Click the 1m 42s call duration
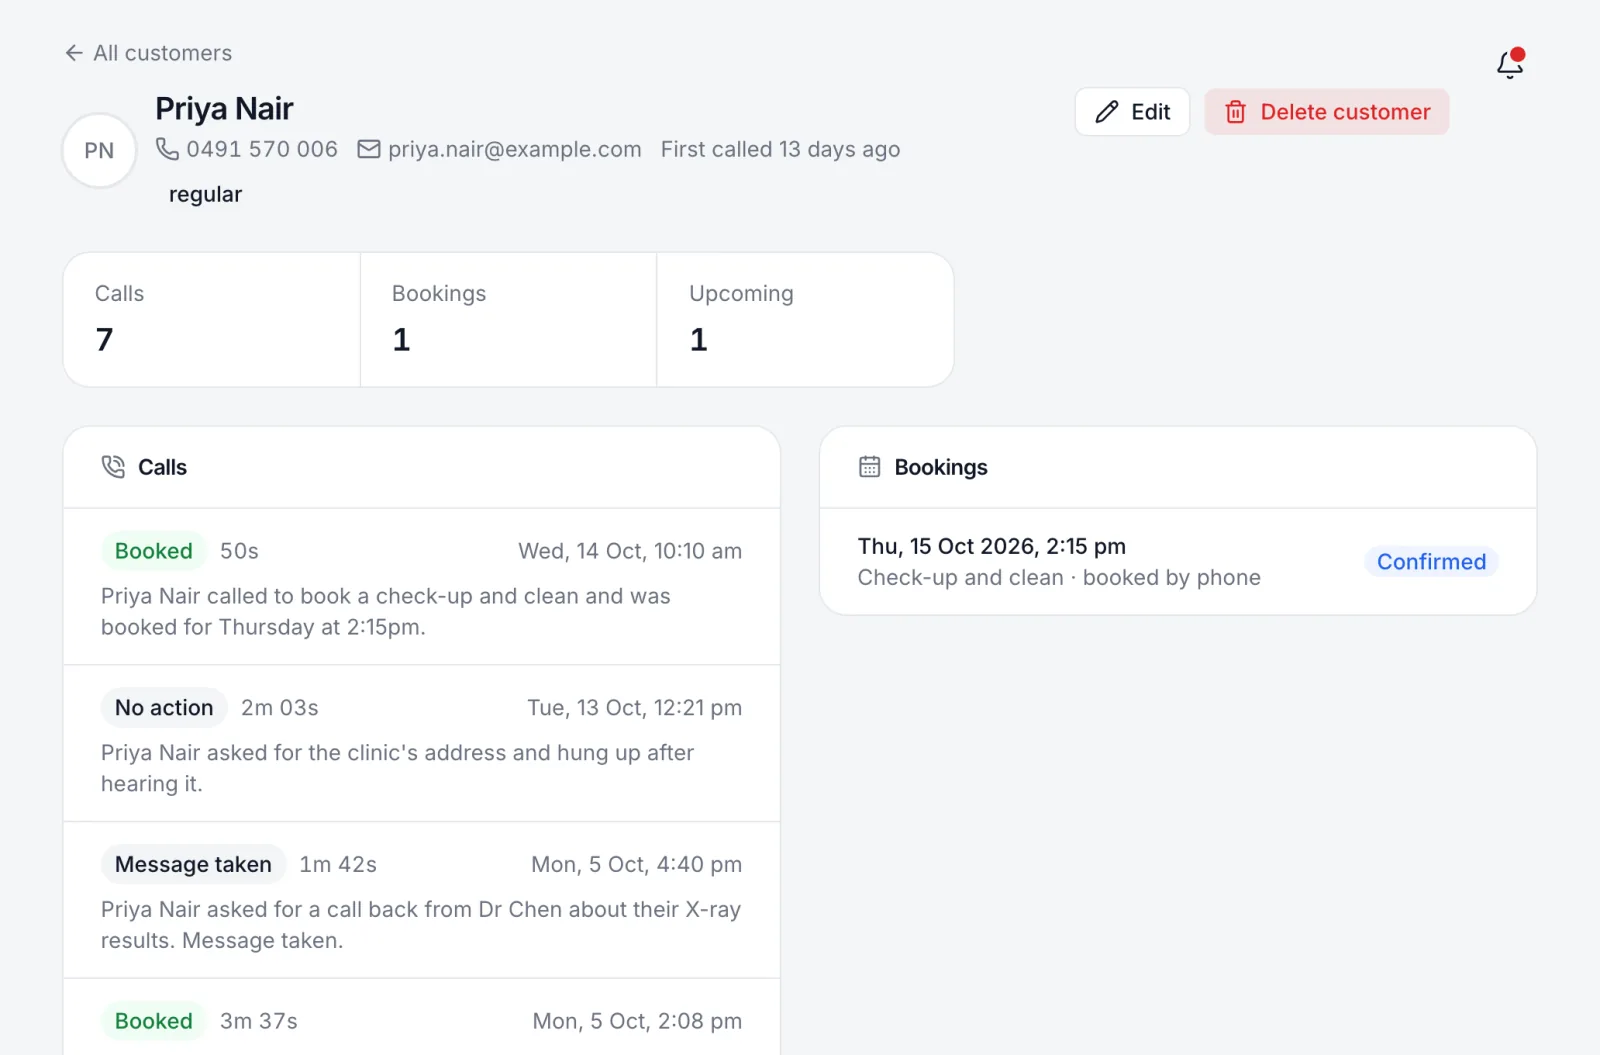1600x1055 pixels. (x=338, y=865)
